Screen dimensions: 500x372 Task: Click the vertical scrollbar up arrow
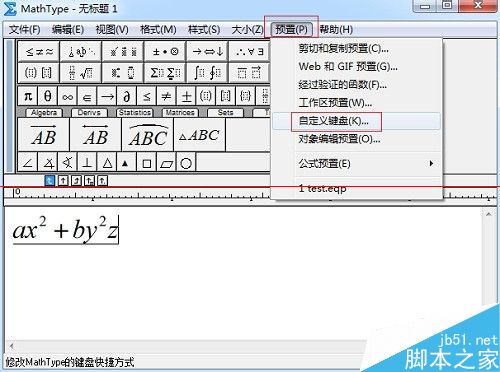[x=488, y=214]
